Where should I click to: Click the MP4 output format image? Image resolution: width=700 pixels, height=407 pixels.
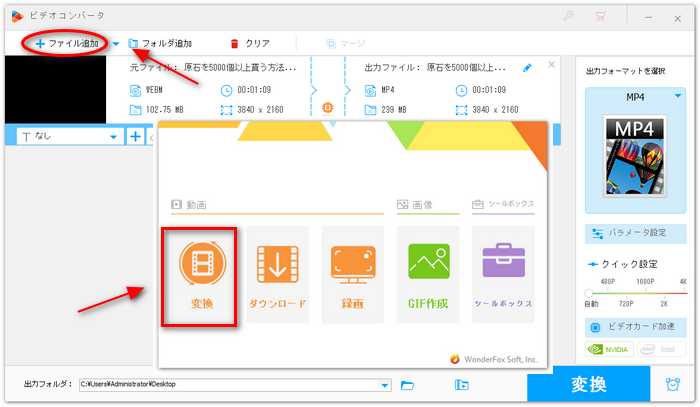tap(634, 156)
